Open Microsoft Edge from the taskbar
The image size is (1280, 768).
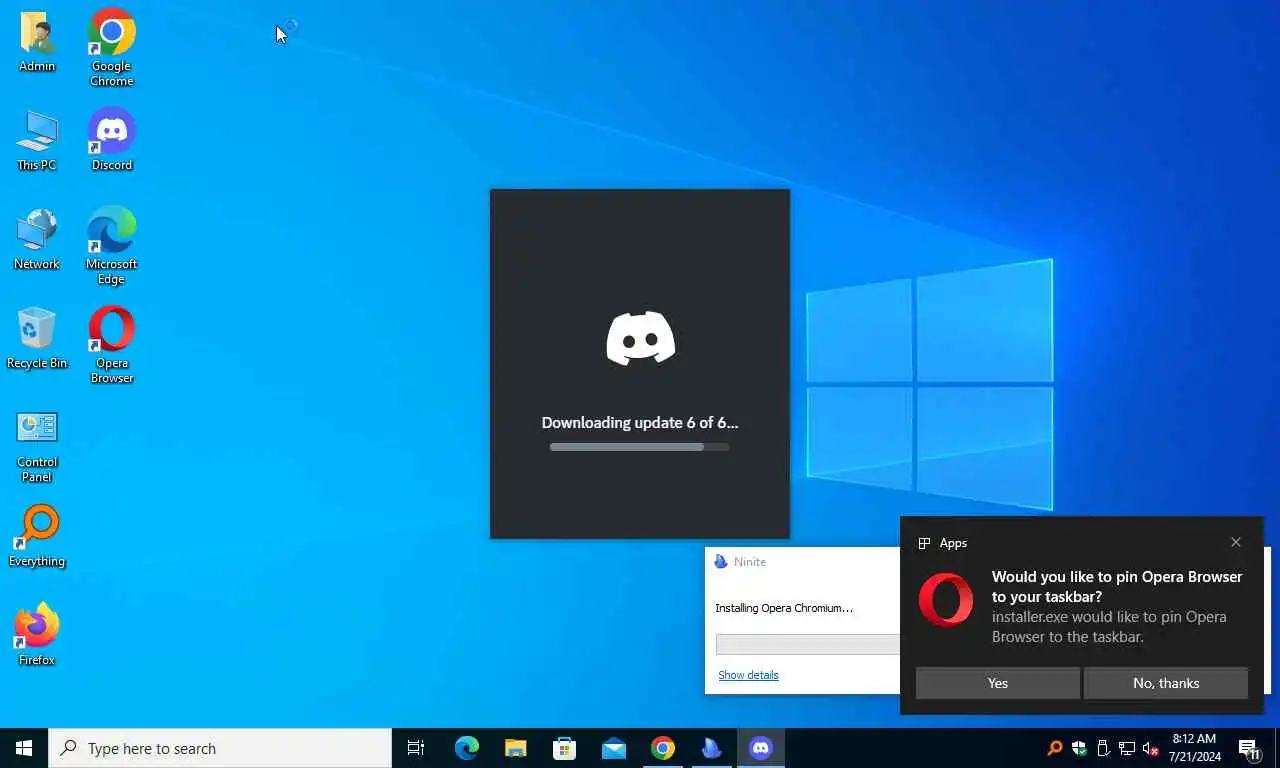tap(467, 748)
